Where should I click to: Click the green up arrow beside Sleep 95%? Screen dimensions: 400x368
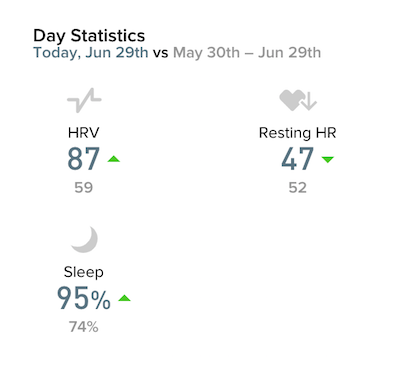(x=125, y=298)
